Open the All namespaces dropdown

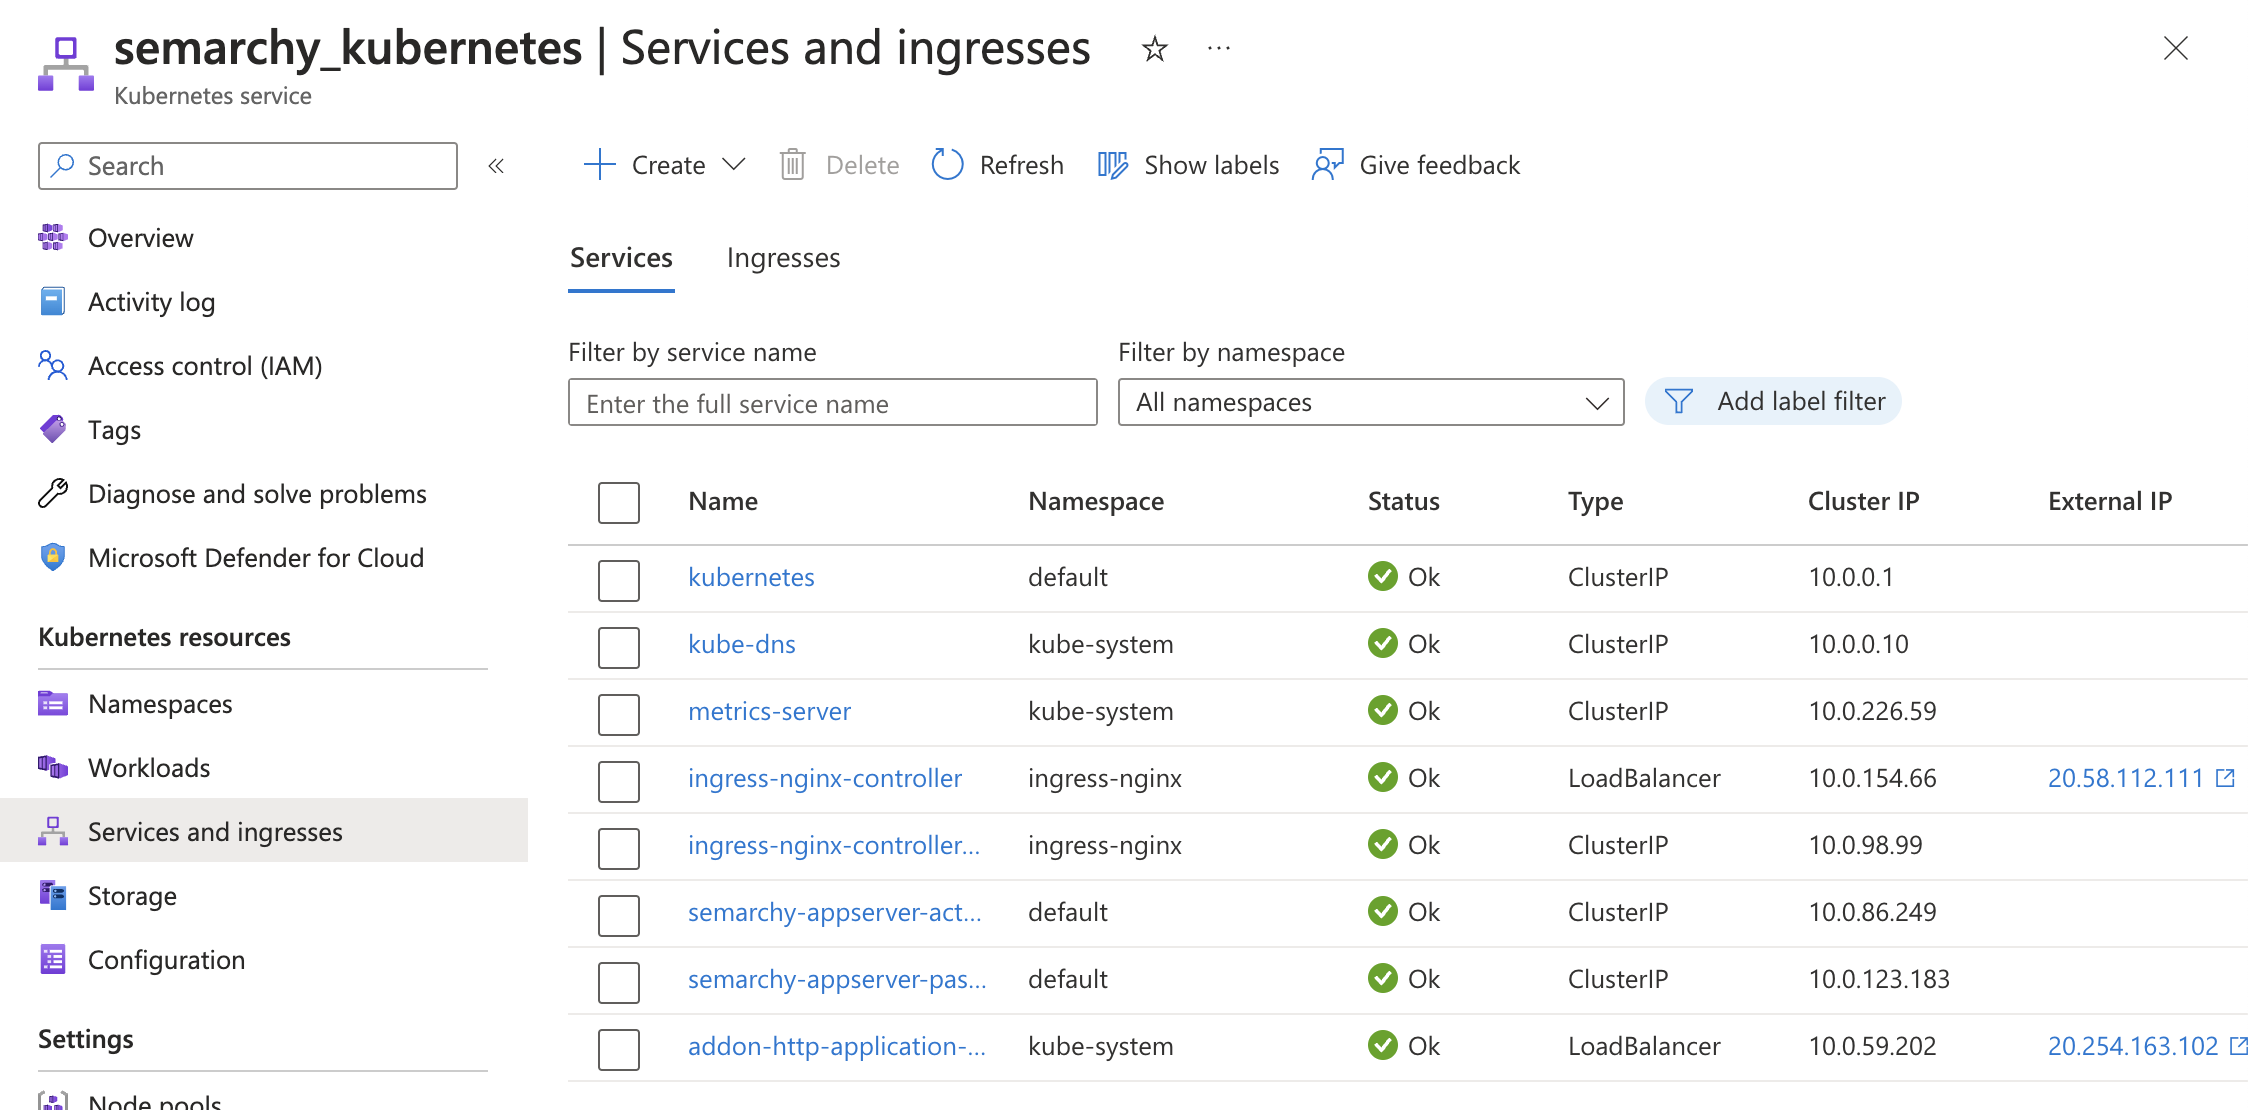(1371, 402)
